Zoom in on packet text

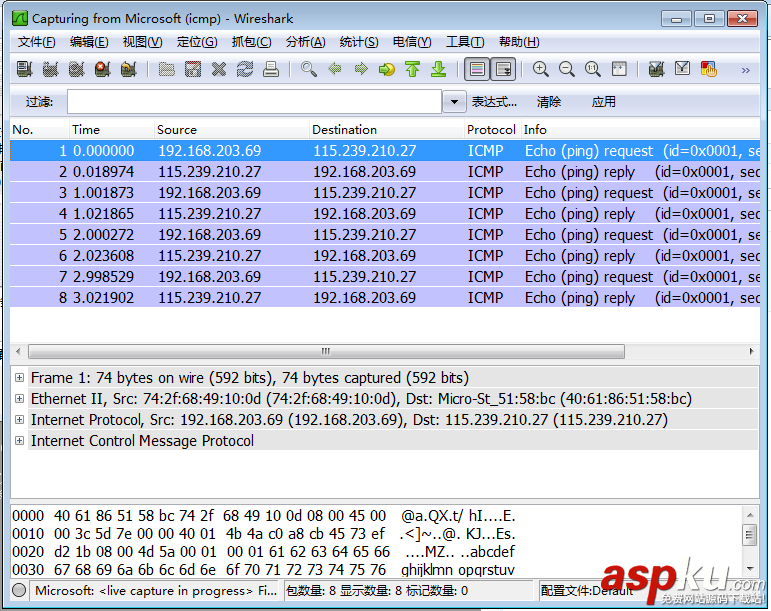coord(541,69)
